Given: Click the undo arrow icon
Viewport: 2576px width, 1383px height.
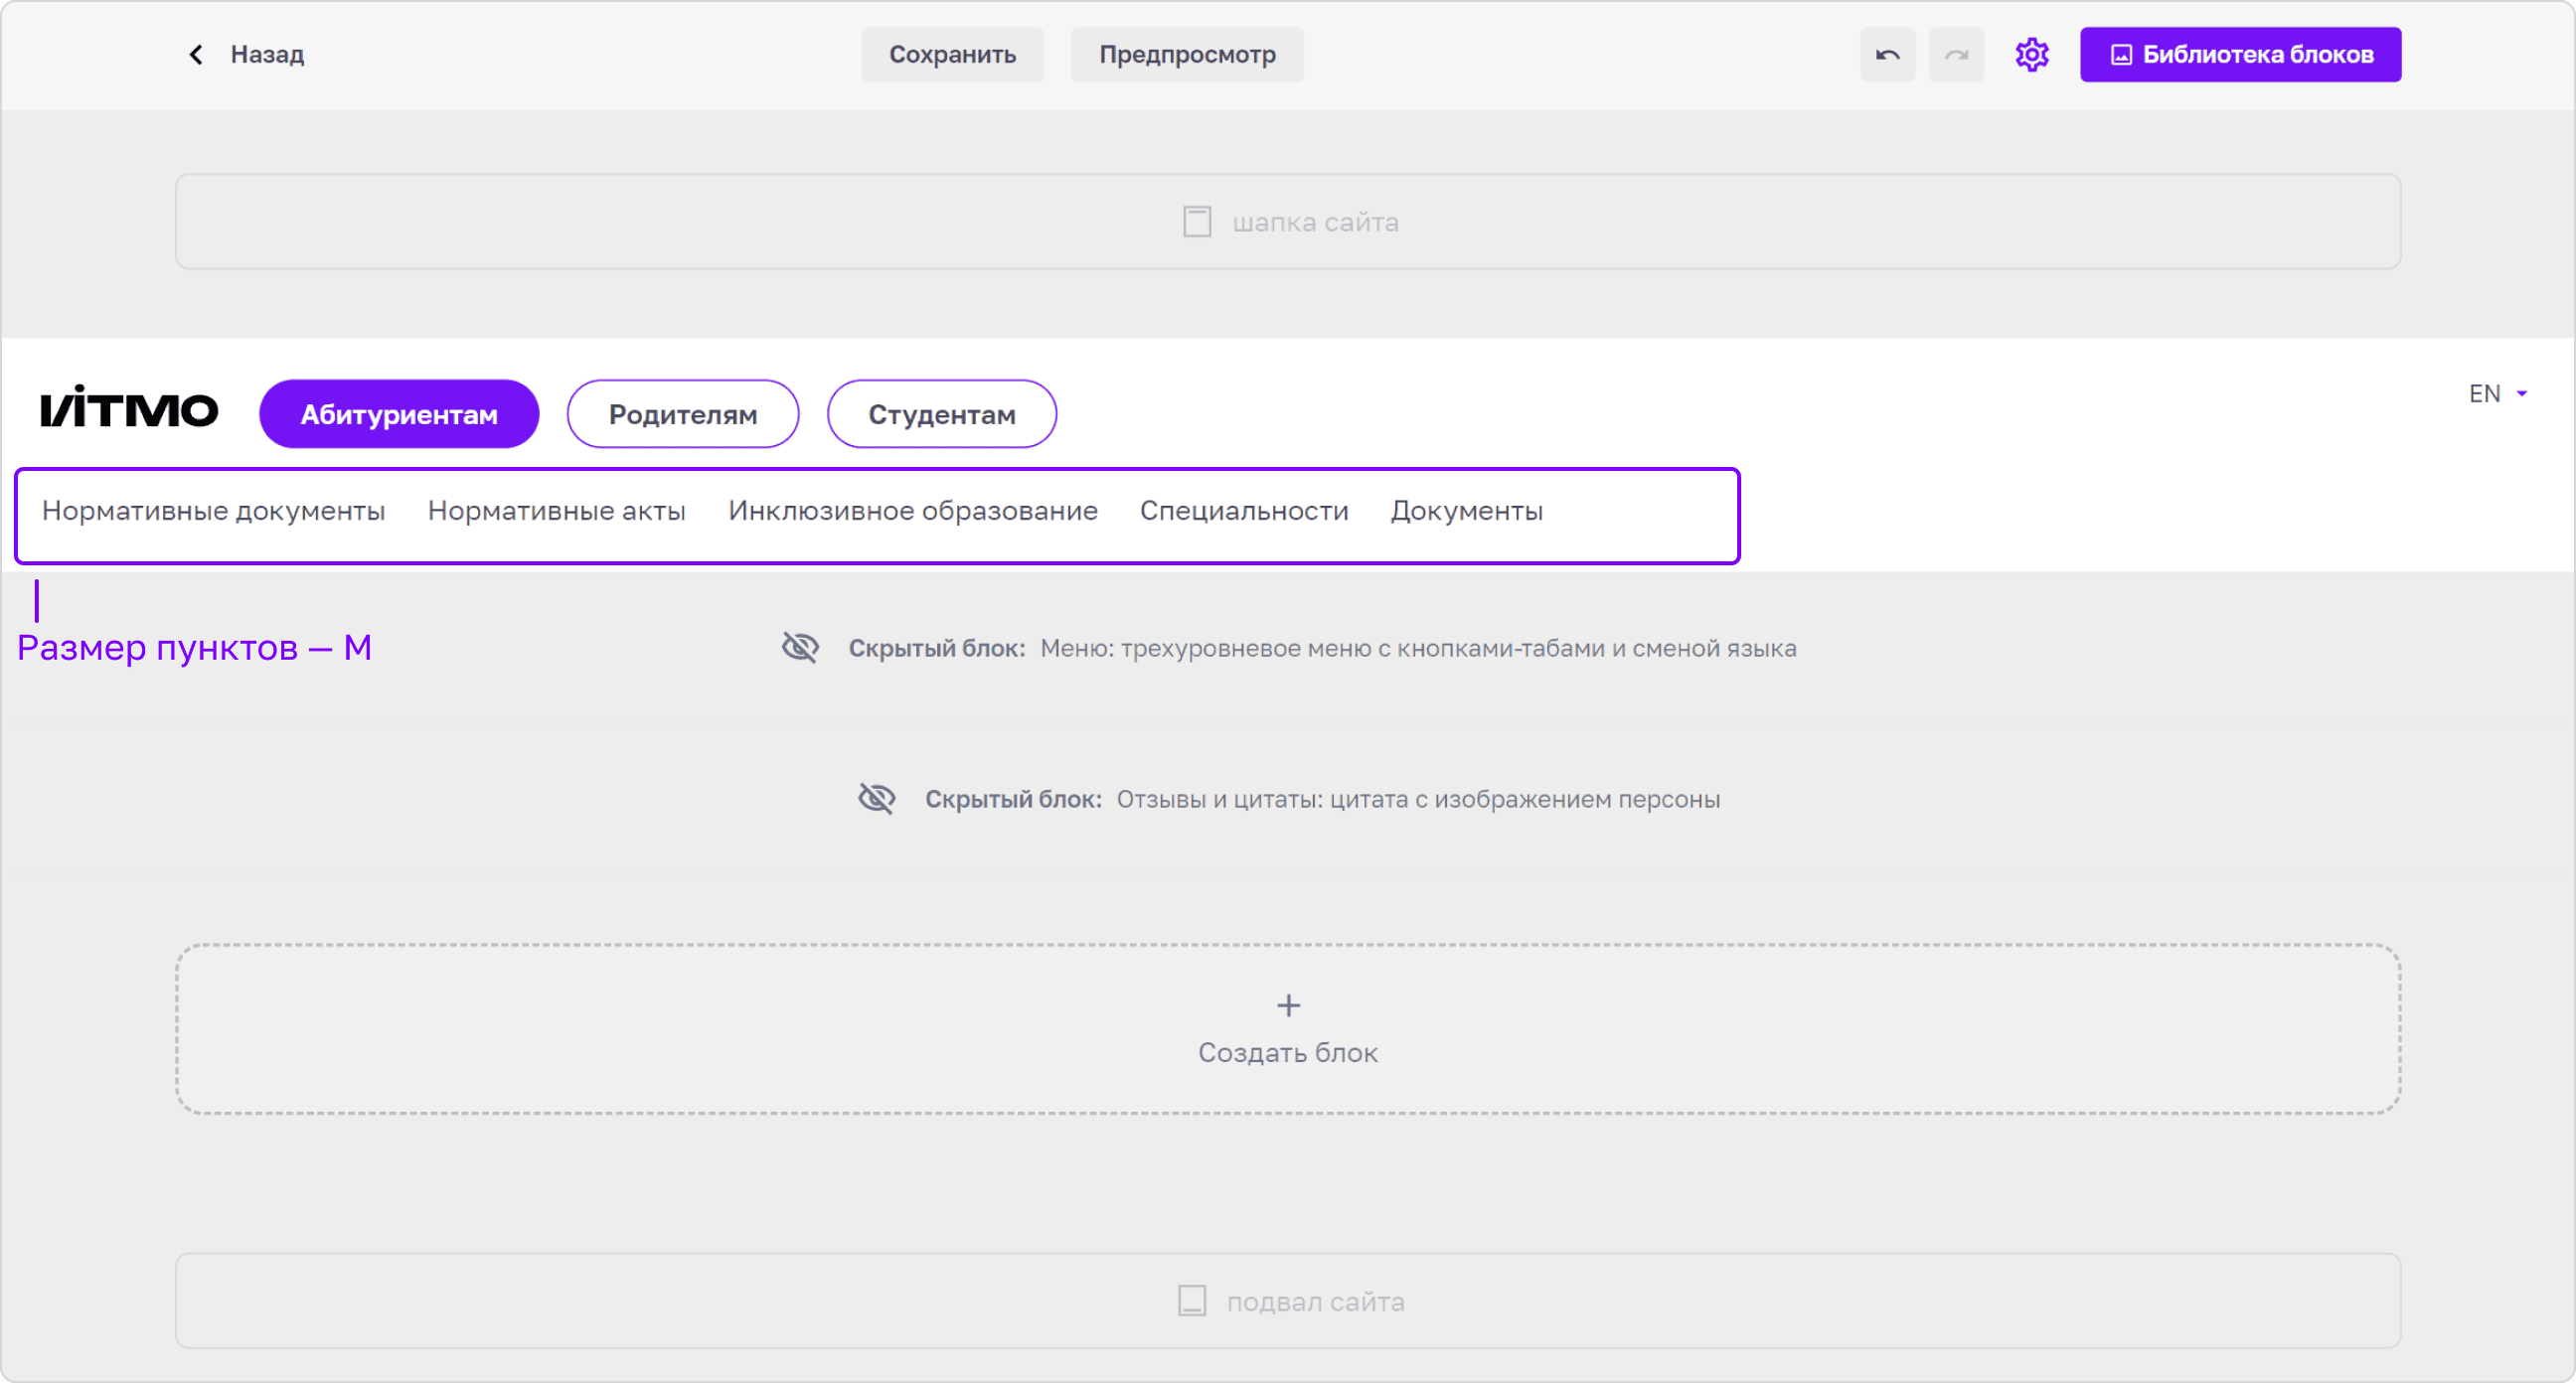Looking at the screenshot, I should pyautogui.click(x=1887, y=55).
